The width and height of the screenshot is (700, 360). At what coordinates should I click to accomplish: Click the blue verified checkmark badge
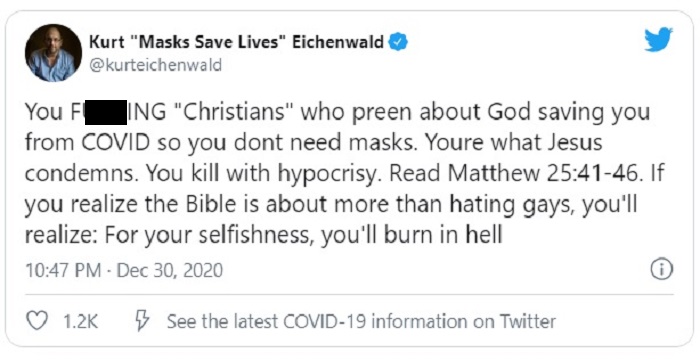tap(397, 42)
